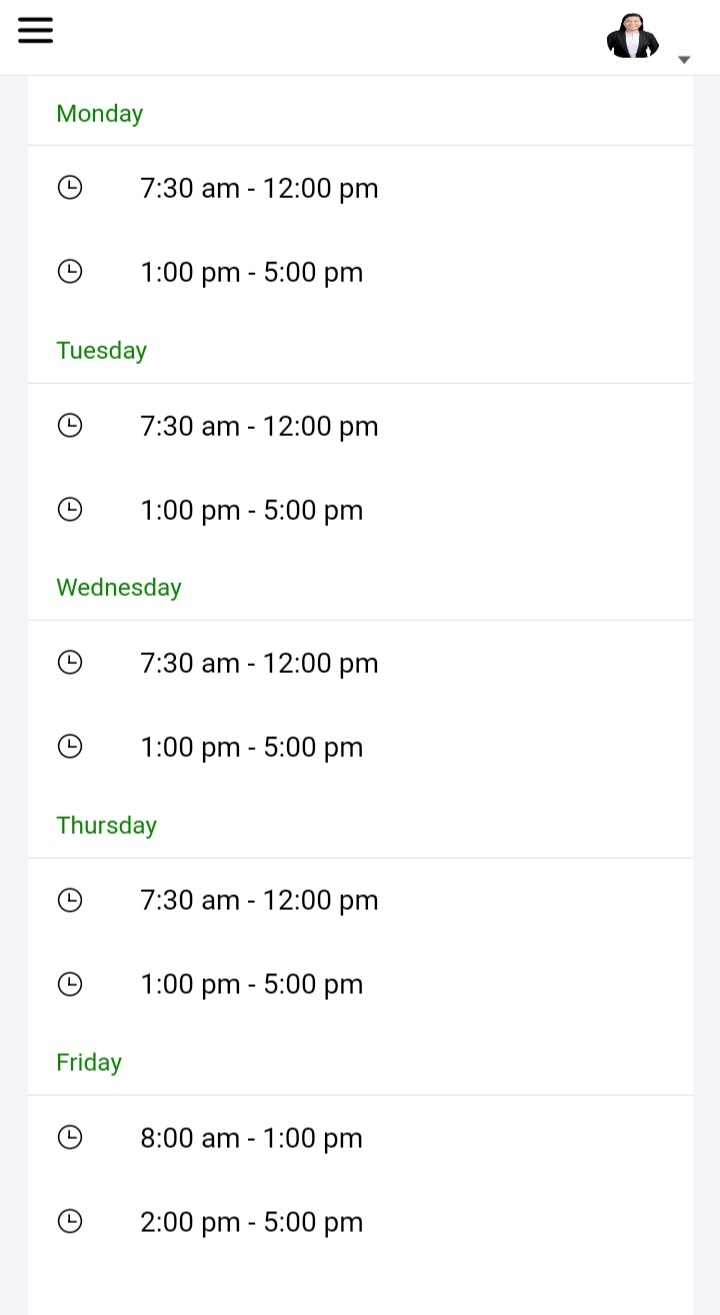
Task: Click Thursday's 1:00 pm - 5:00 pm time
Action: [251, 985]
